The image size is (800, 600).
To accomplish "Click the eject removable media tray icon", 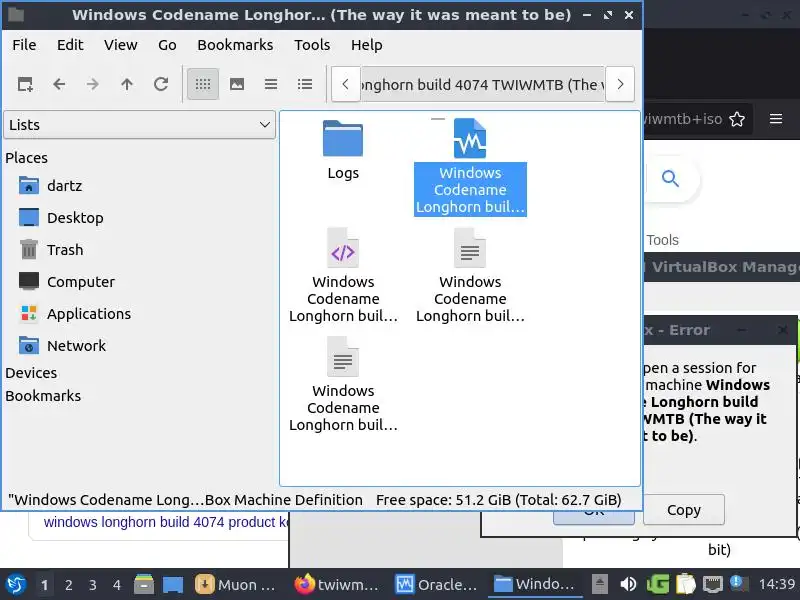I will point(600,584).
